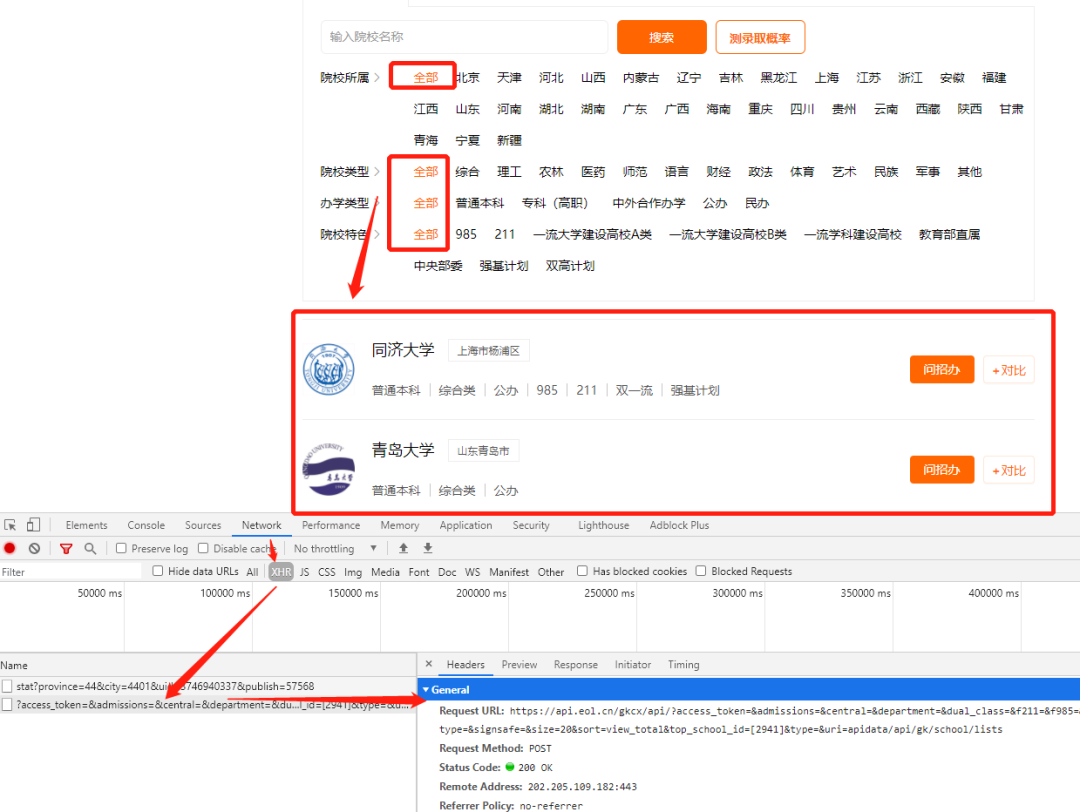Image resolution: width=1080 pixels, height=812 pixels.
Task: Click the orange 搜索 button
Action: click(661, 37)
